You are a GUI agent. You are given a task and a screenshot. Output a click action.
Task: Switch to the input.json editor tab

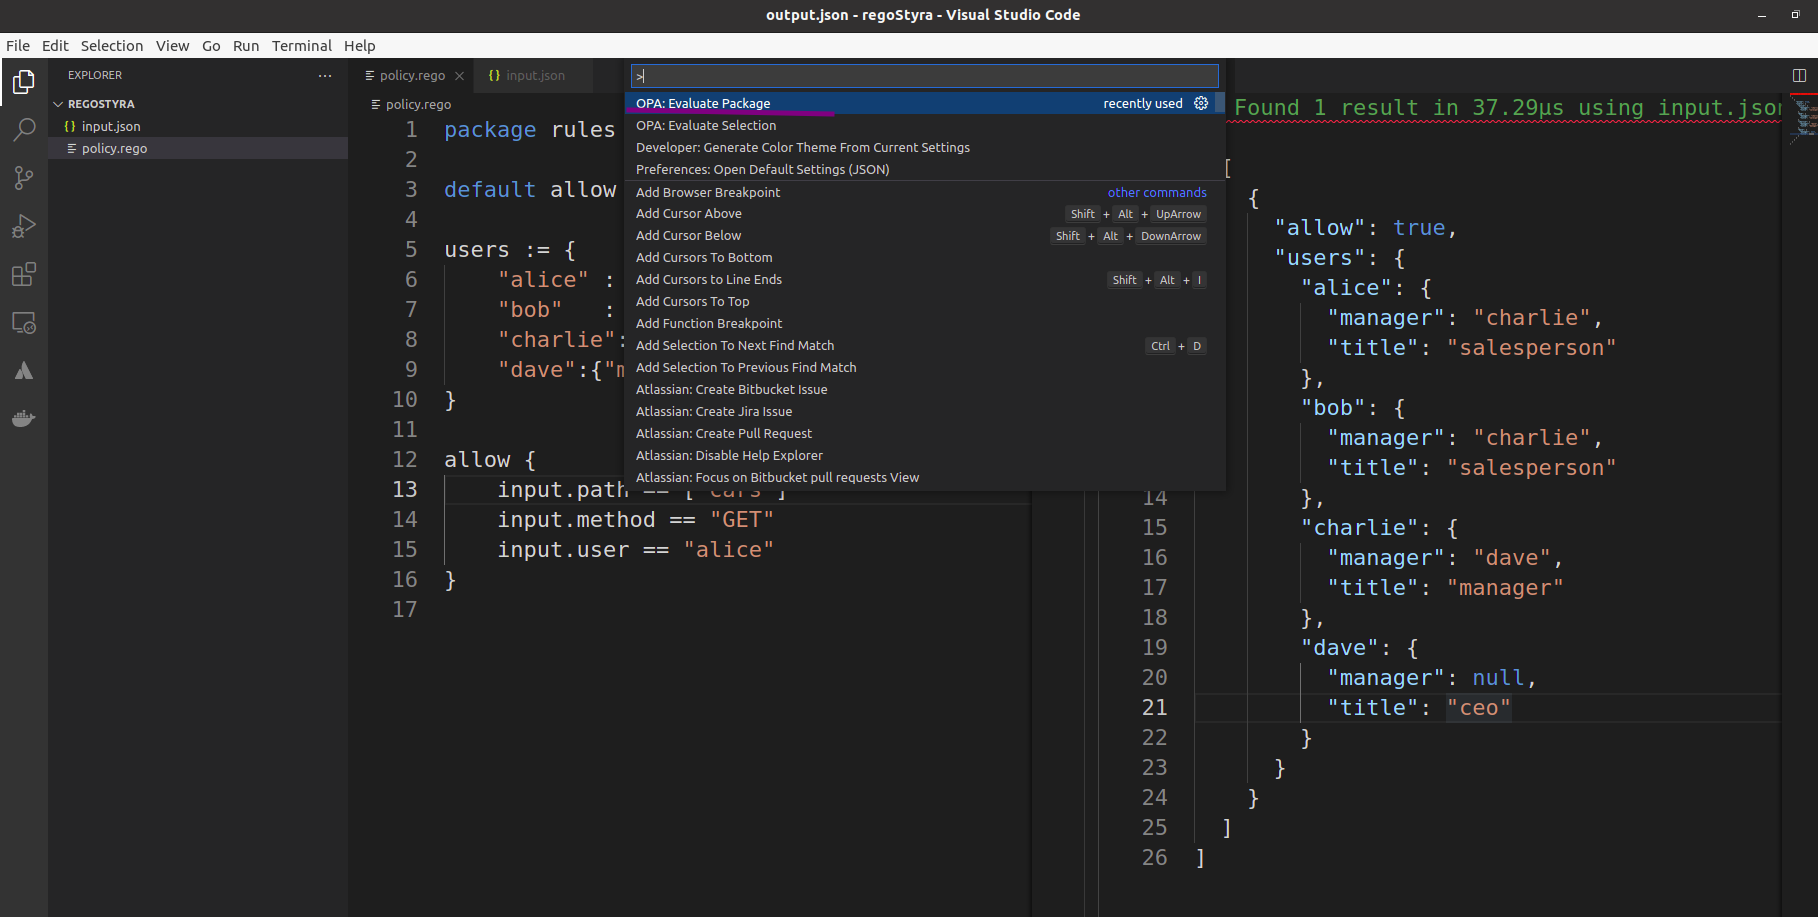pos(535,76)
